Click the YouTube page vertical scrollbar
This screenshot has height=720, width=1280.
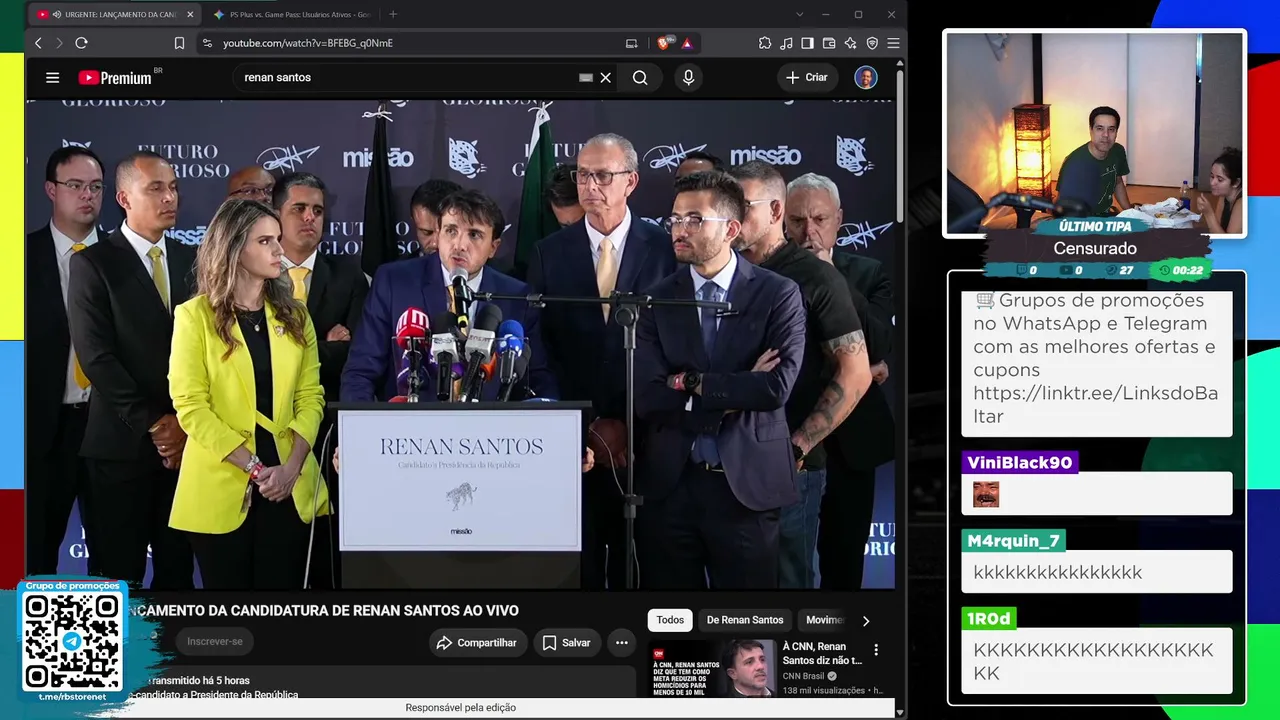(x=900, y=145)
